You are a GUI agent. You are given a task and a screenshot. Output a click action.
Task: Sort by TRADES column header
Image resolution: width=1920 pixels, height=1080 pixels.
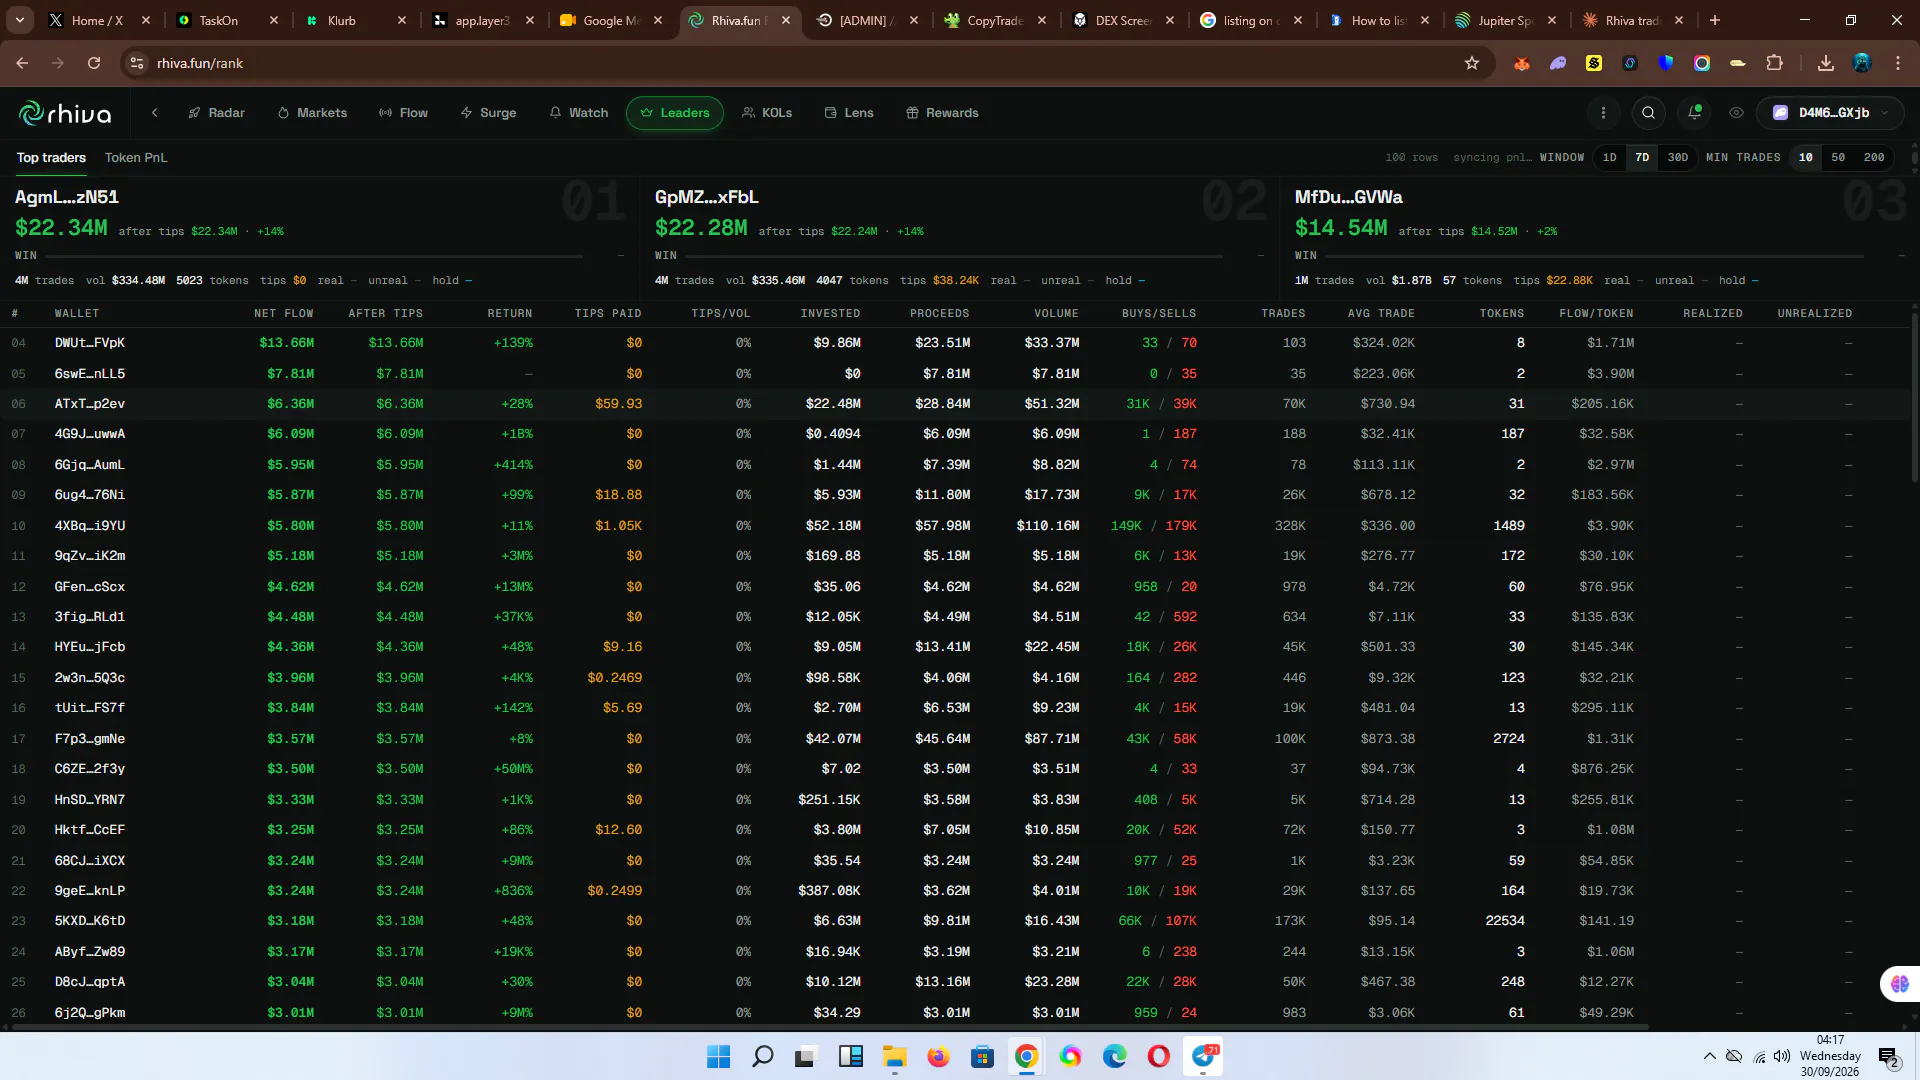click(1283, 314)
